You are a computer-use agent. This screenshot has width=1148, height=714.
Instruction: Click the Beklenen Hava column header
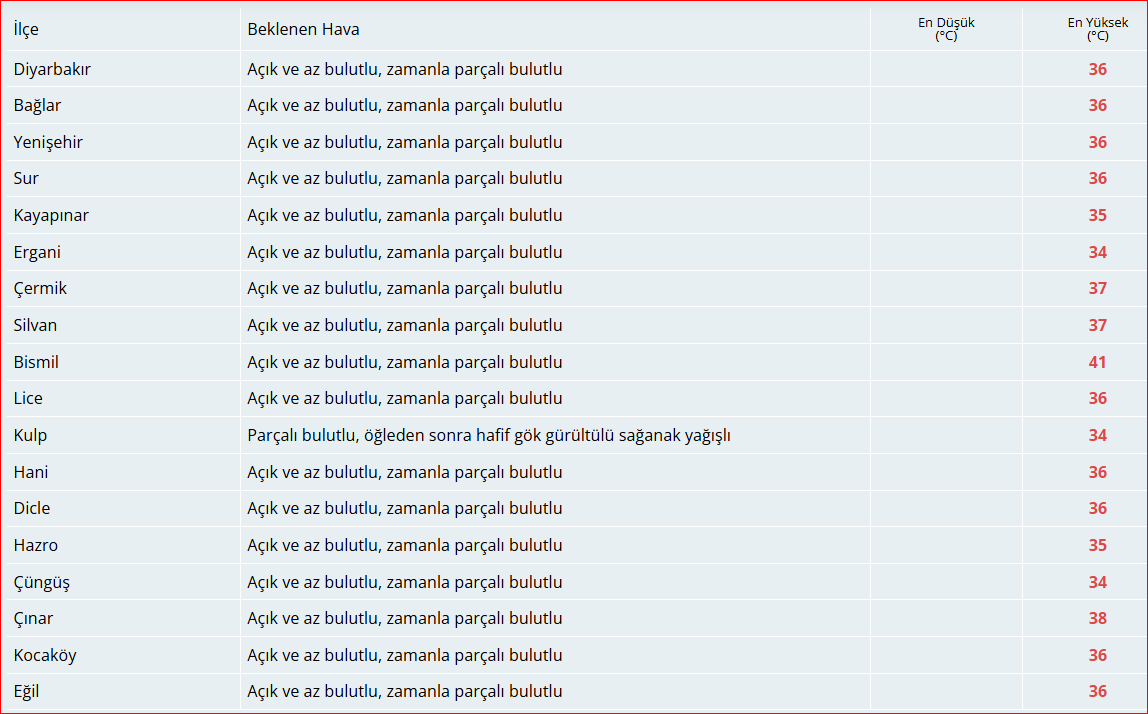coord(303,29)
